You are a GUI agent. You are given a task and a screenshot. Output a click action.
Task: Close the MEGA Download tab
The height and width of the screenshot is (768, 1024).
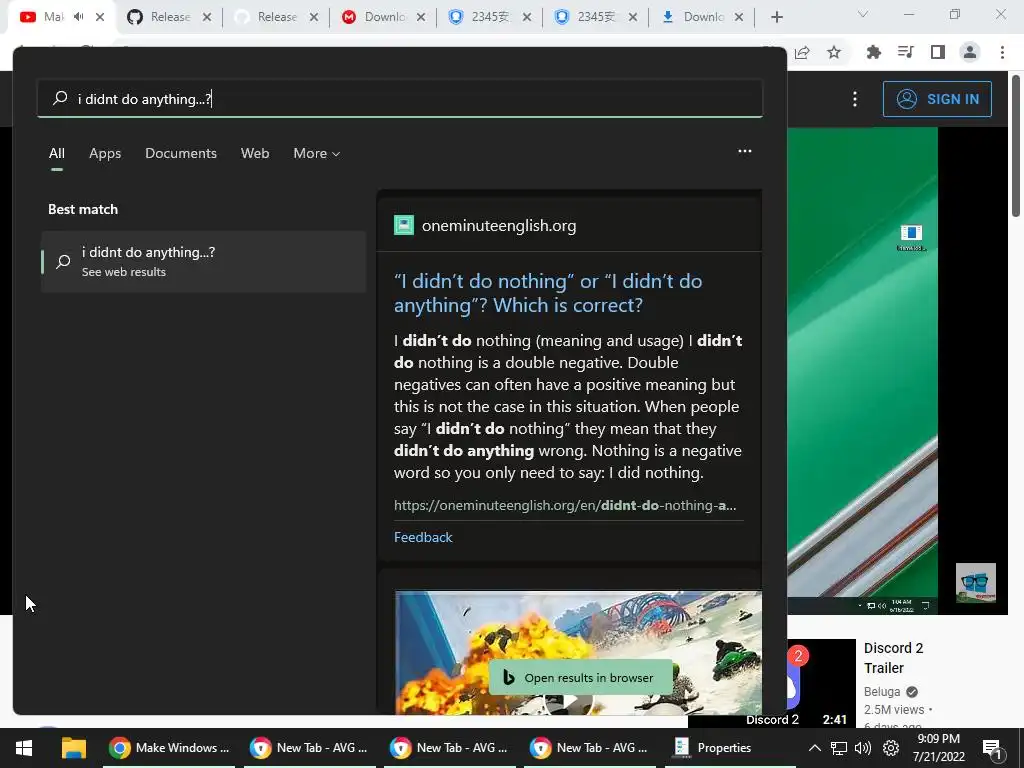click(421, 17)
